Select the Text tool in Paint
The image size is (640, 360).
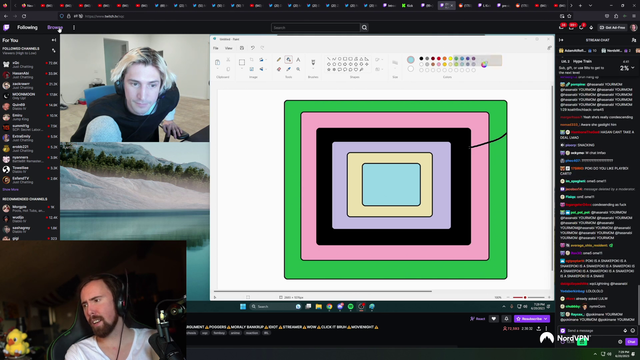point(298,60)
